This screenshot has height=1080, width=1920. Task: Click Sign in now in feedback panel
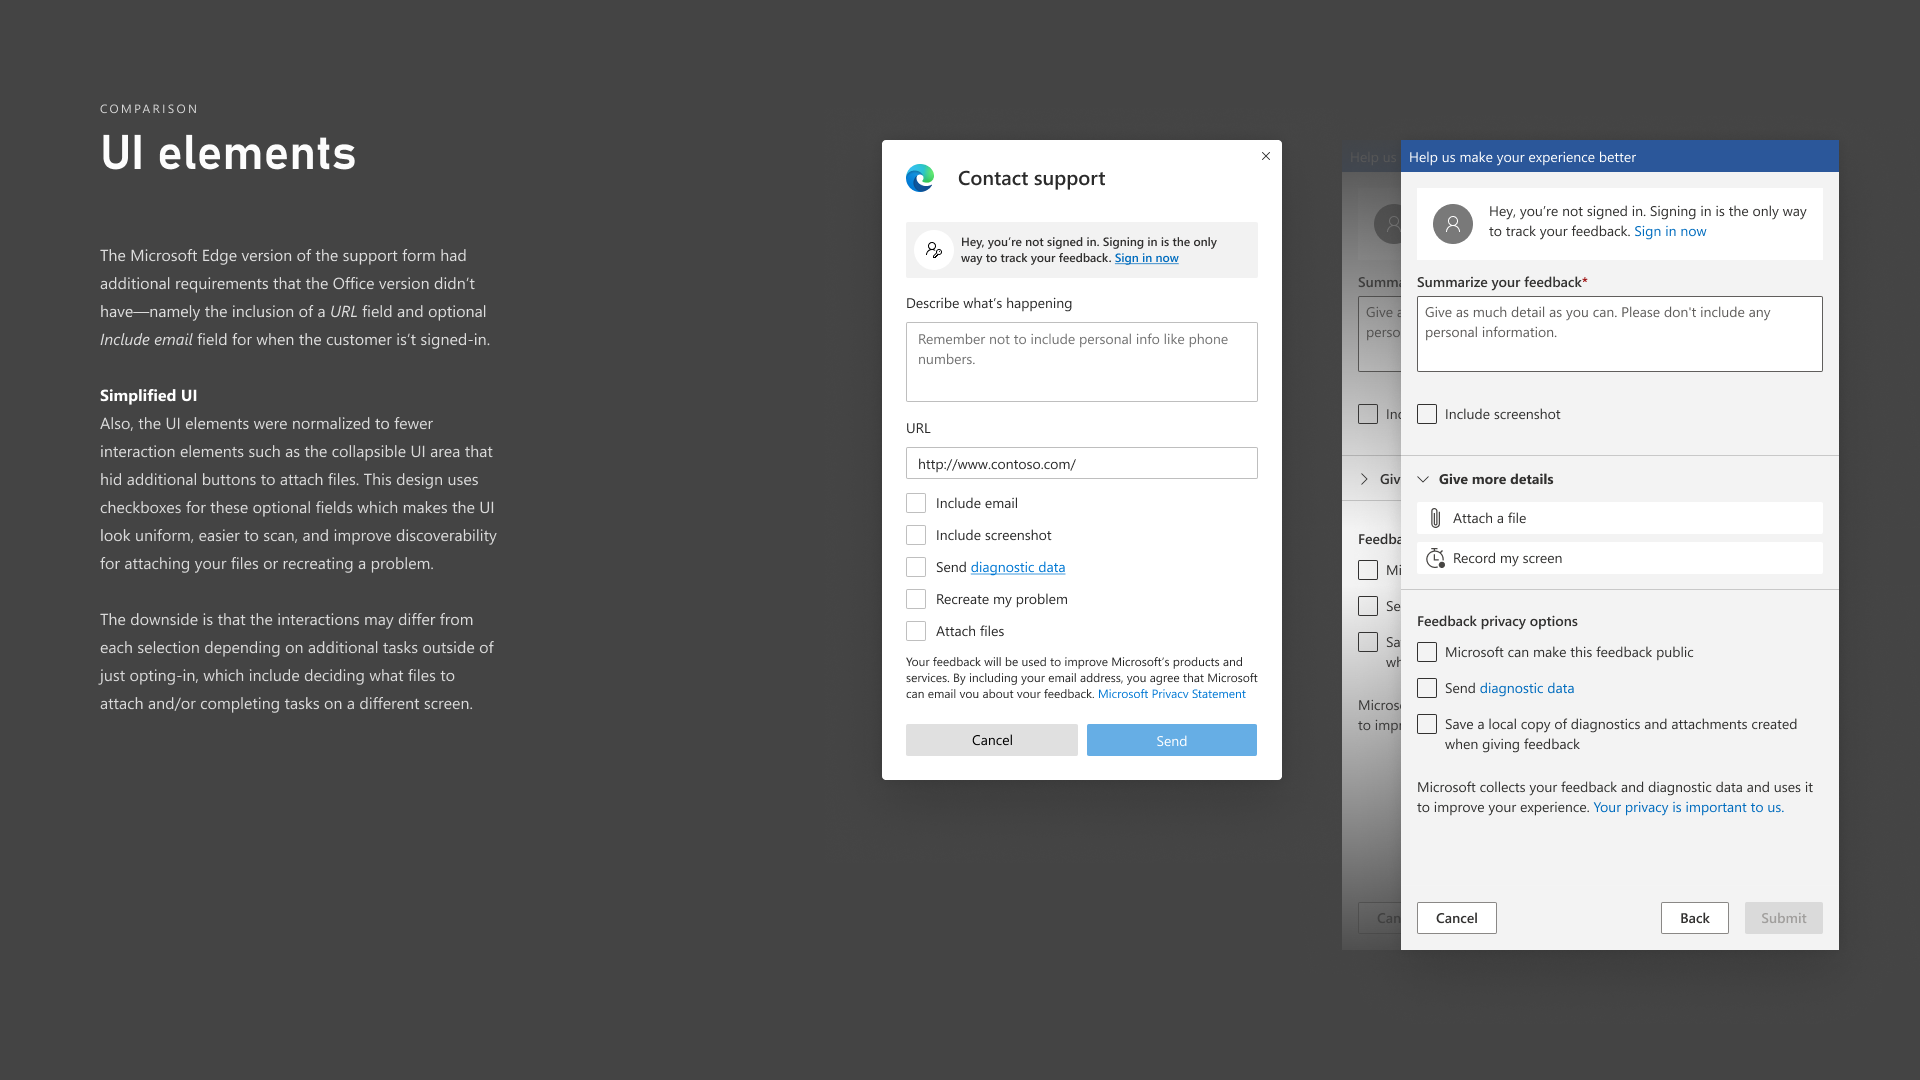pos(1670,231)
